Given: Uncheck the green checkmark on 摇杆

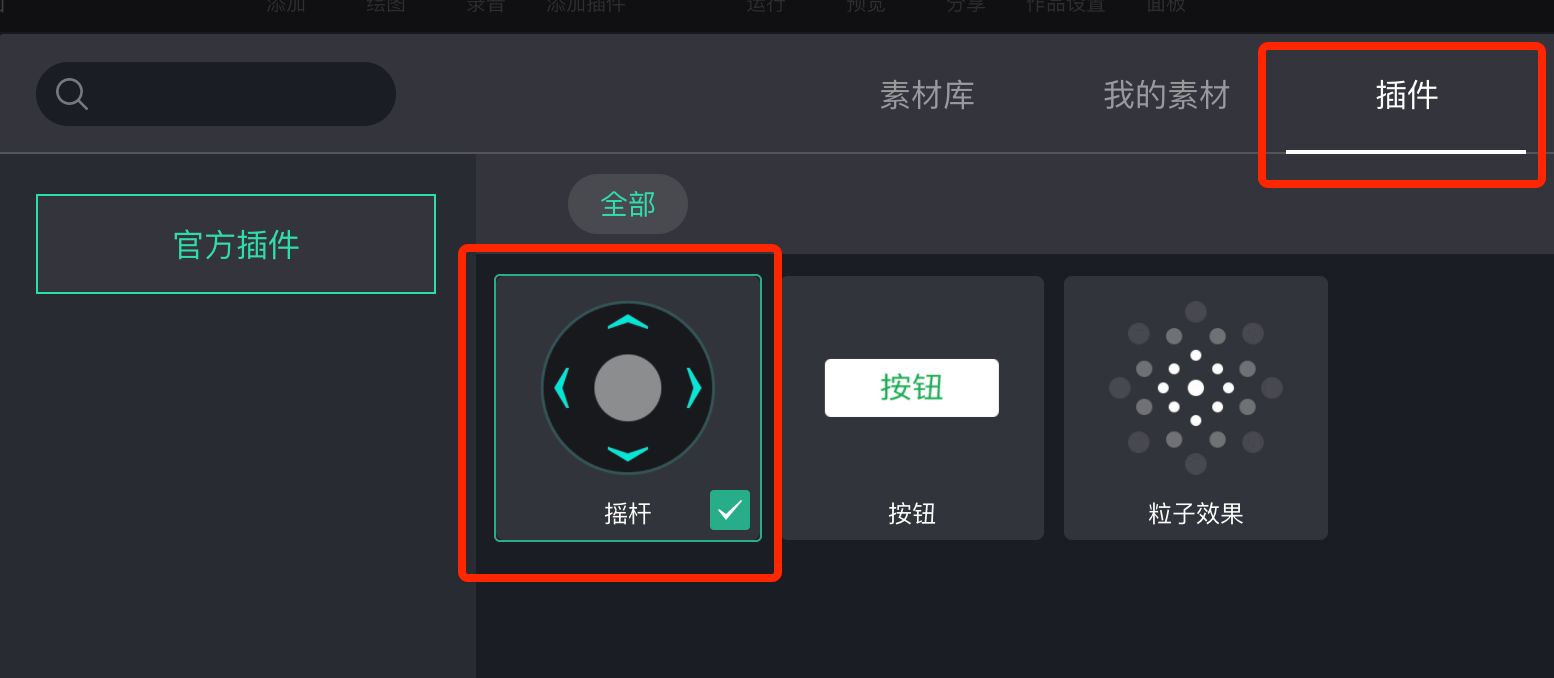Looking at the screenshot, I should click(x=730, y=510).
